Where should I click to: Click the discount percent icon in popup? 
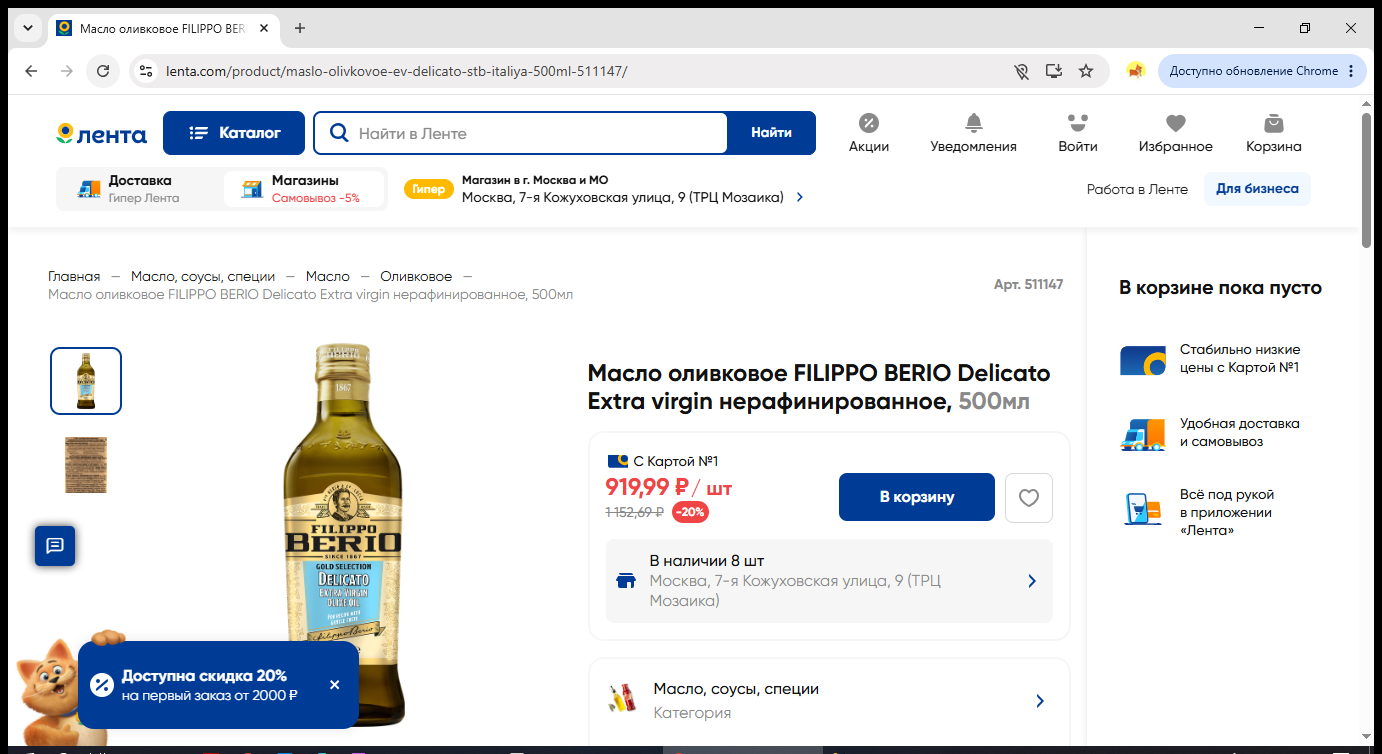coord(101,685)
